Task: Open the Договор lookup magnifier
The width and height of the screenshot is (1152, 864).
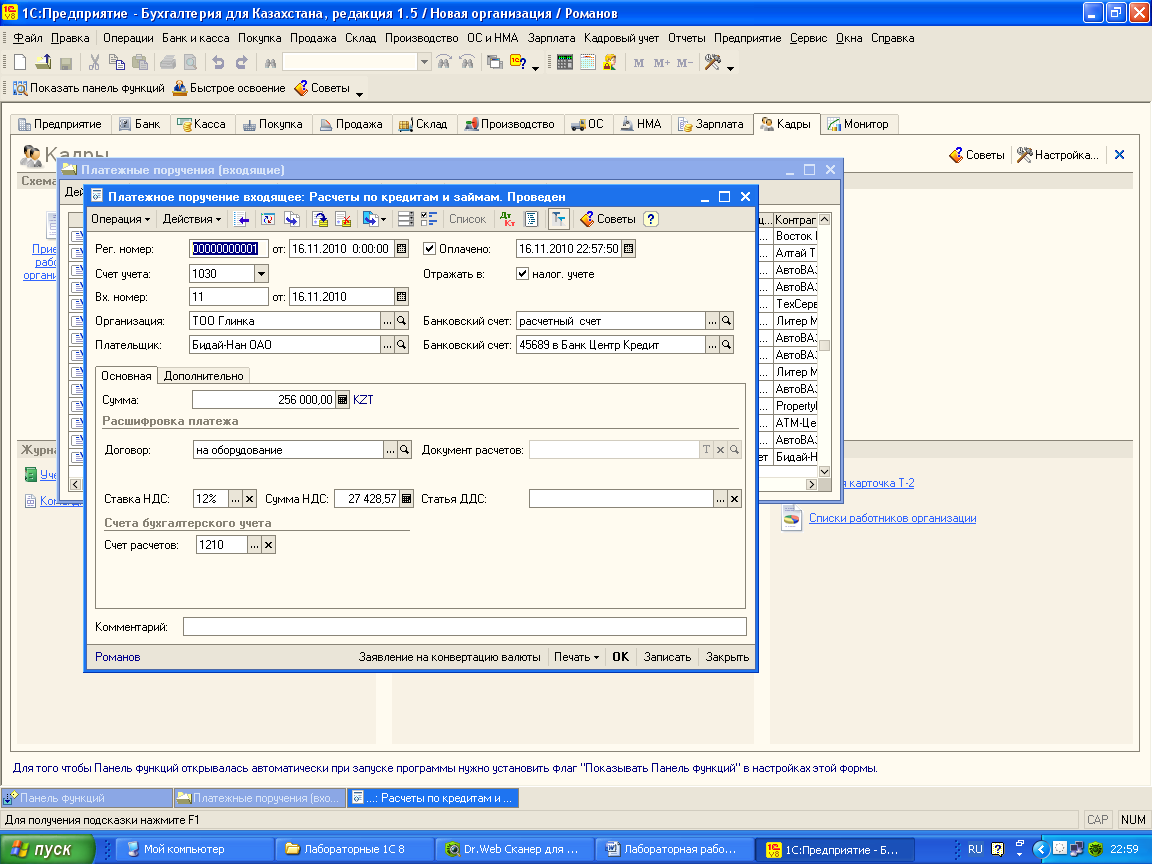Action: pos(404,450)
